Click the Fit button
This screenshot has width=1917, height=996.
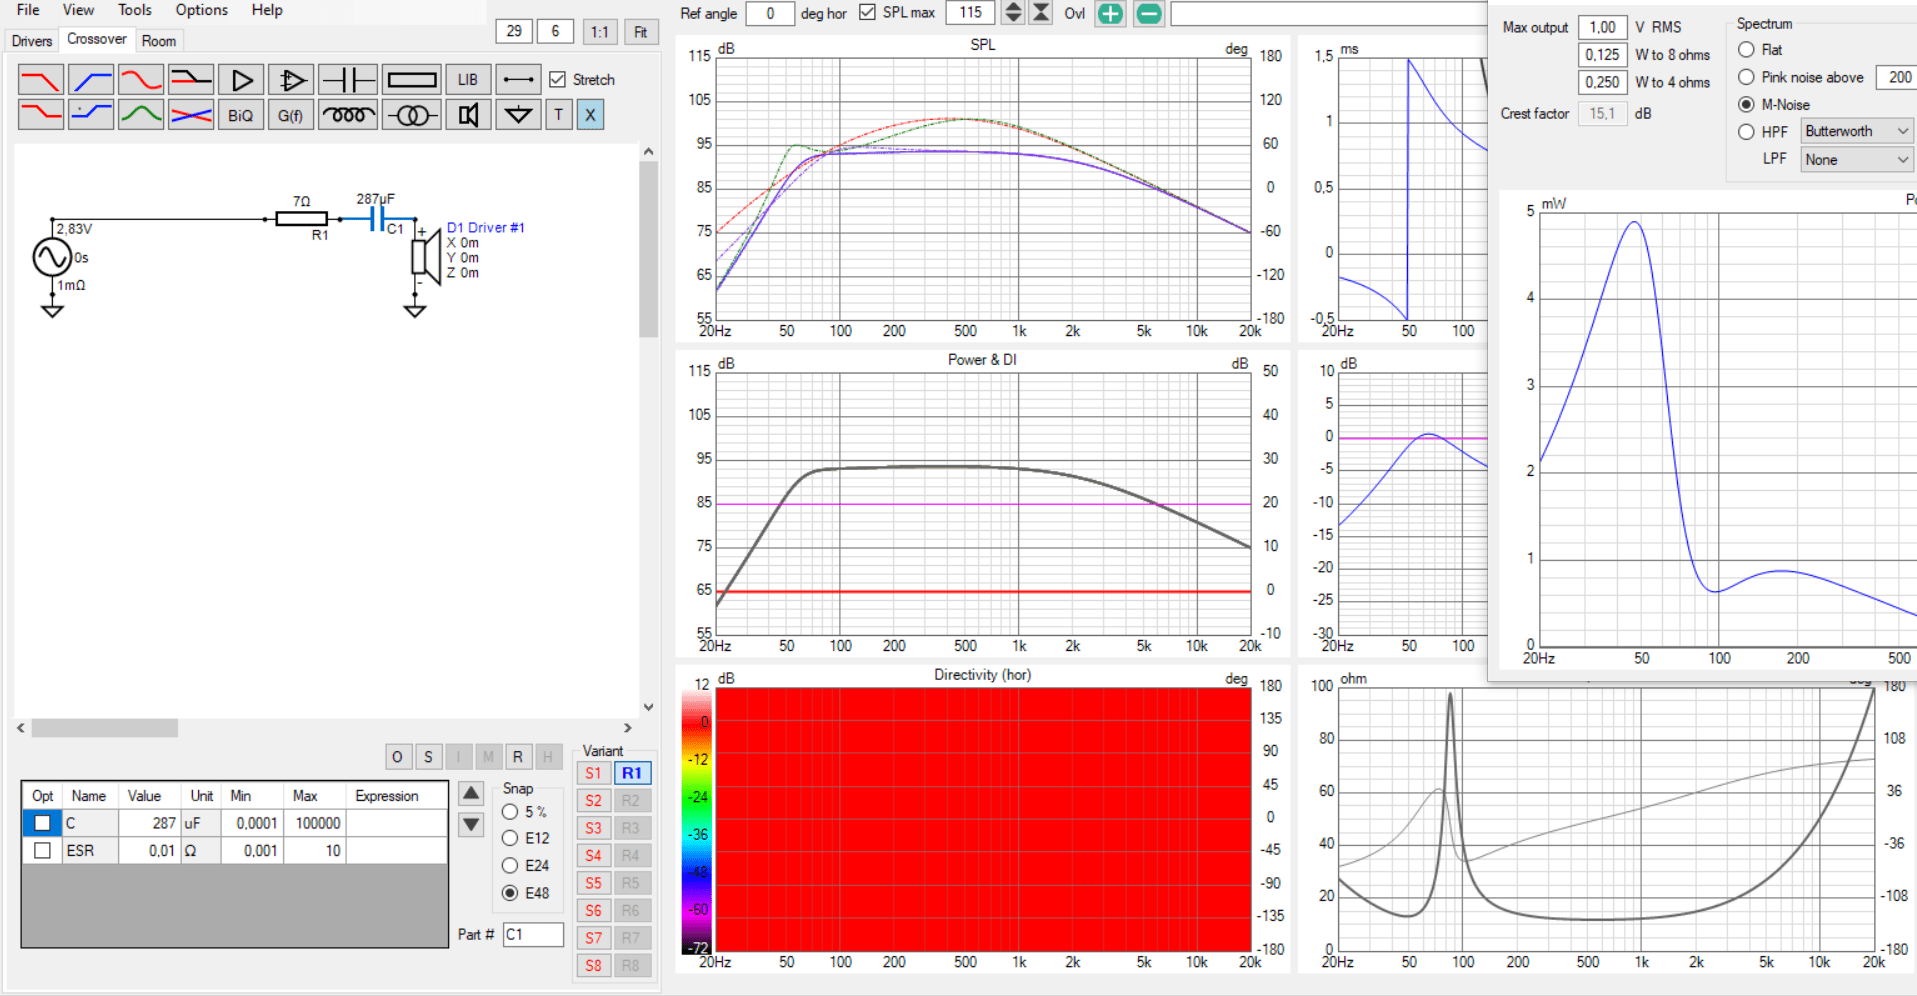tap(641, 31)
